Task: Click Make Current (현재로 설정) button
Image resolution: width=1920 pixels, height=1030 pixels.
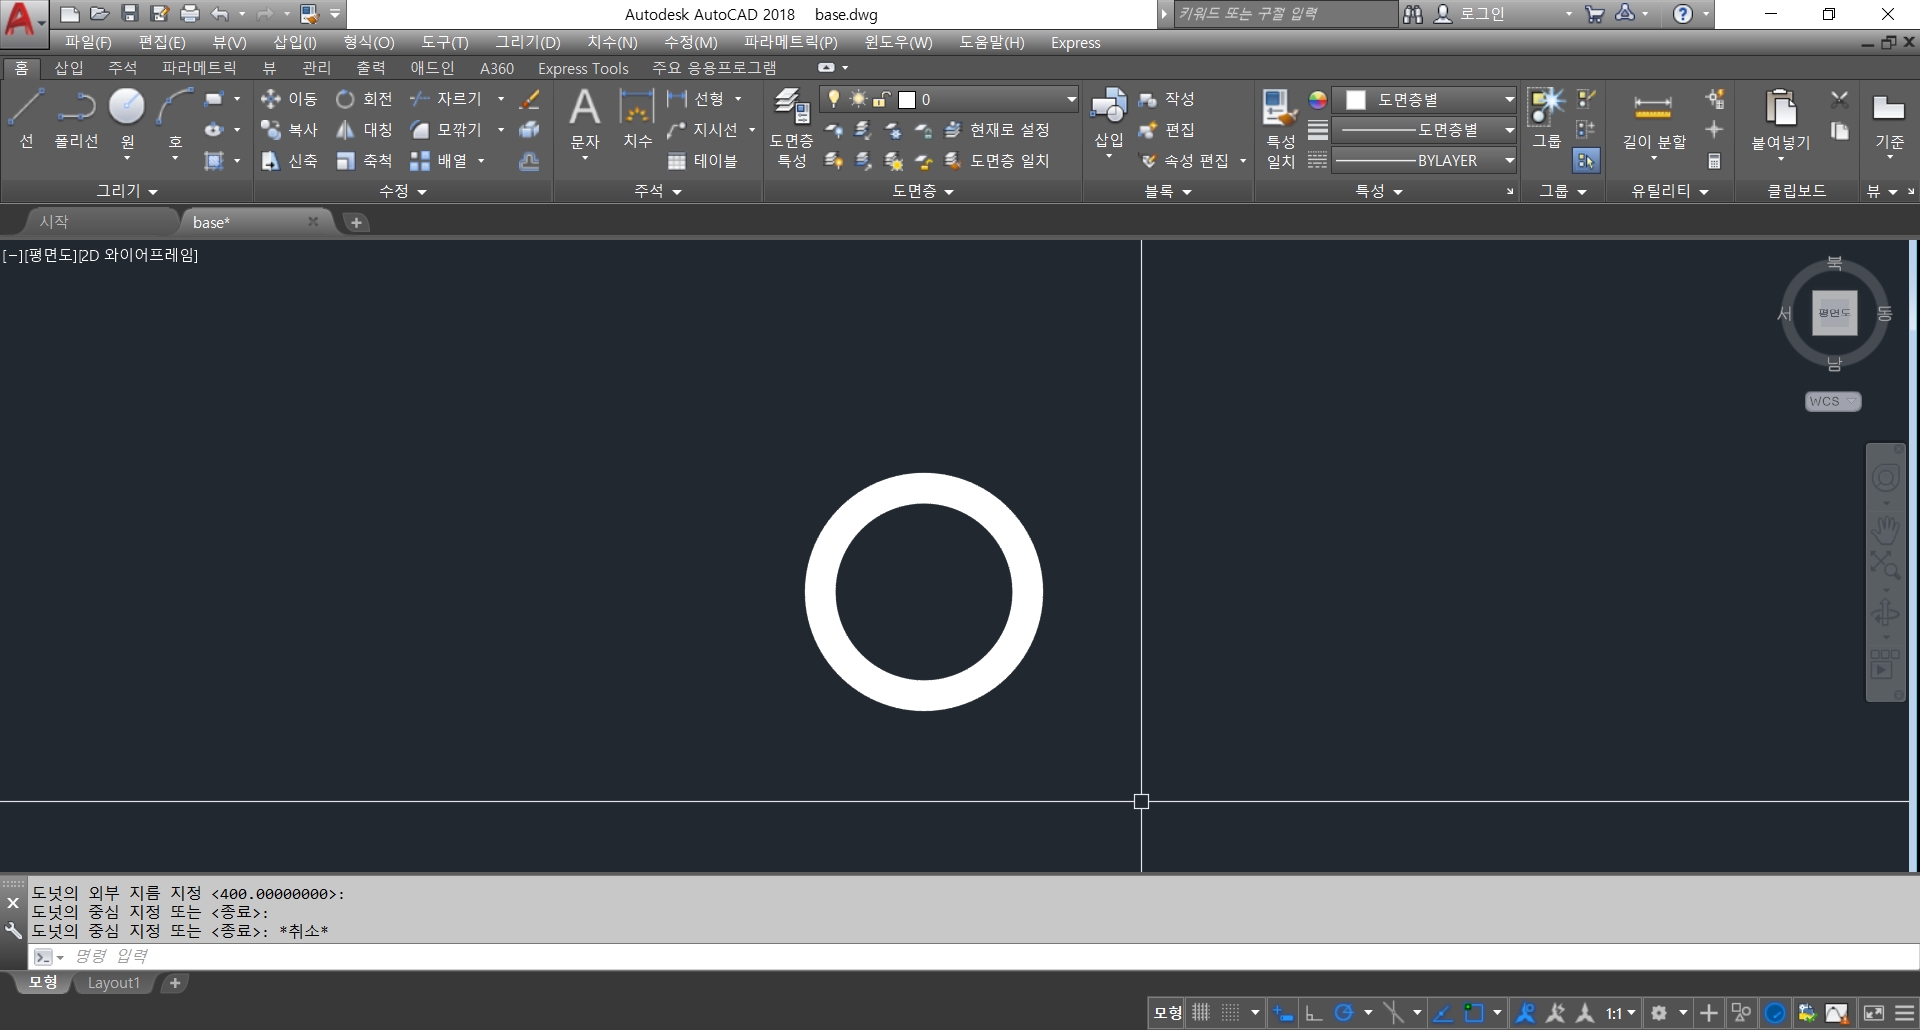Action: coord(997,130)
